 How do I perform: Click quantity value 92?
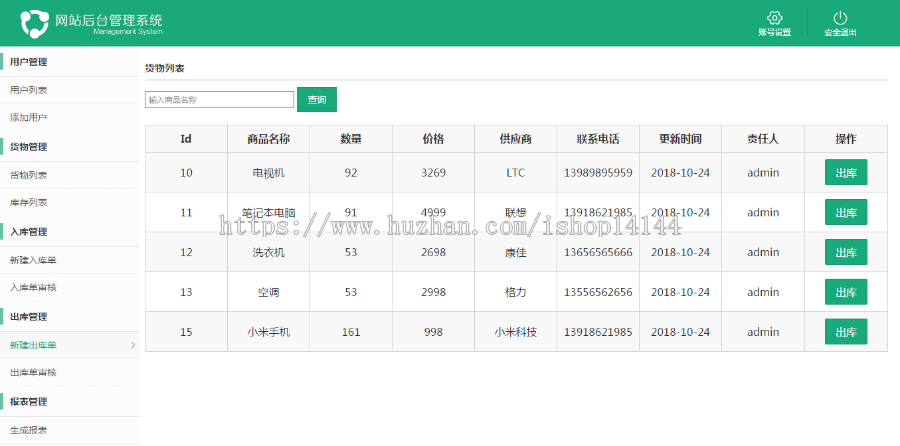tap(351, 172)
